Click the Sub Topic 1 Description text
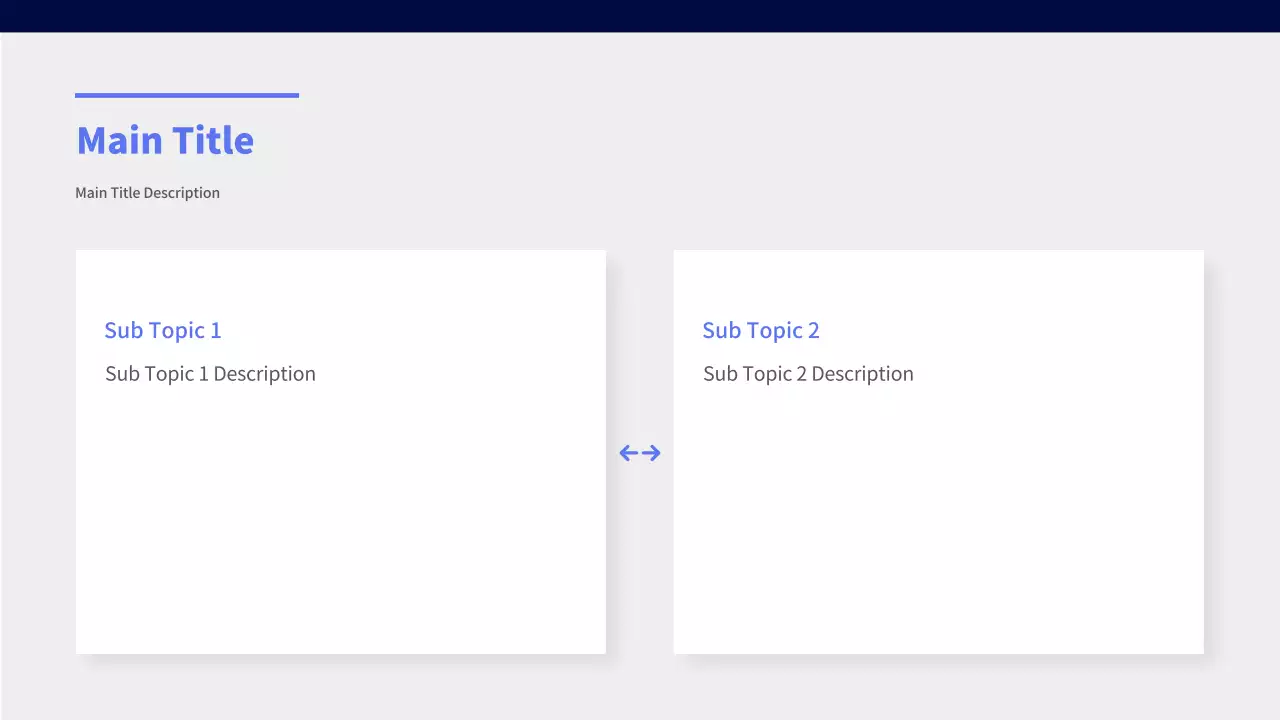 pyautogui.click(x=210, y=374)
